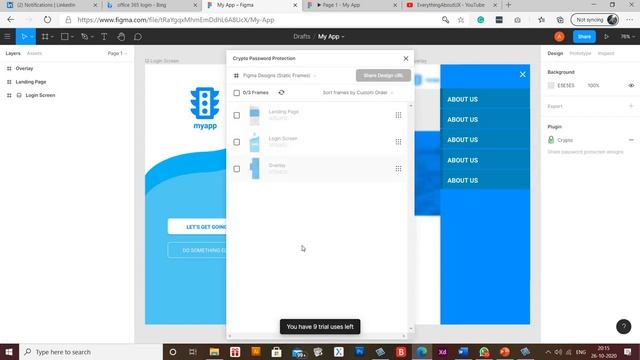Screen dimensions: 640x360
Task: Select the Hand tool
Action: 121,37
